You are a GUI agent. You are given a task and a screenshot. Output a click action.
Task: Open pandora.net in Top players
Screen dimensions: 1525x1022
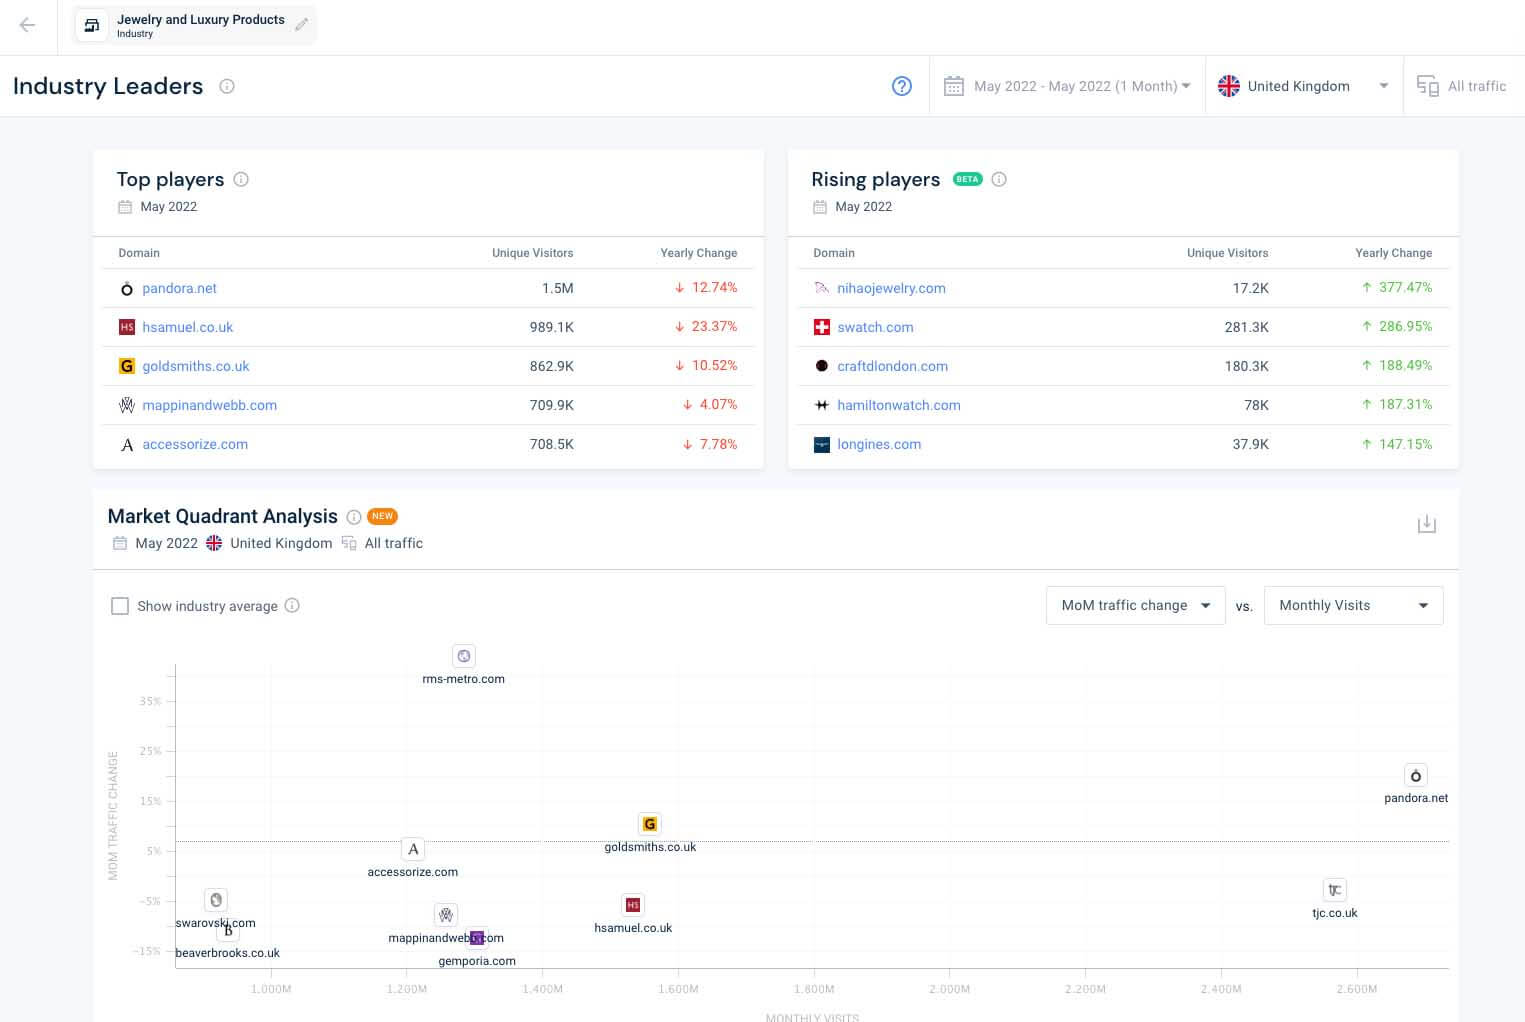(179, 288)
